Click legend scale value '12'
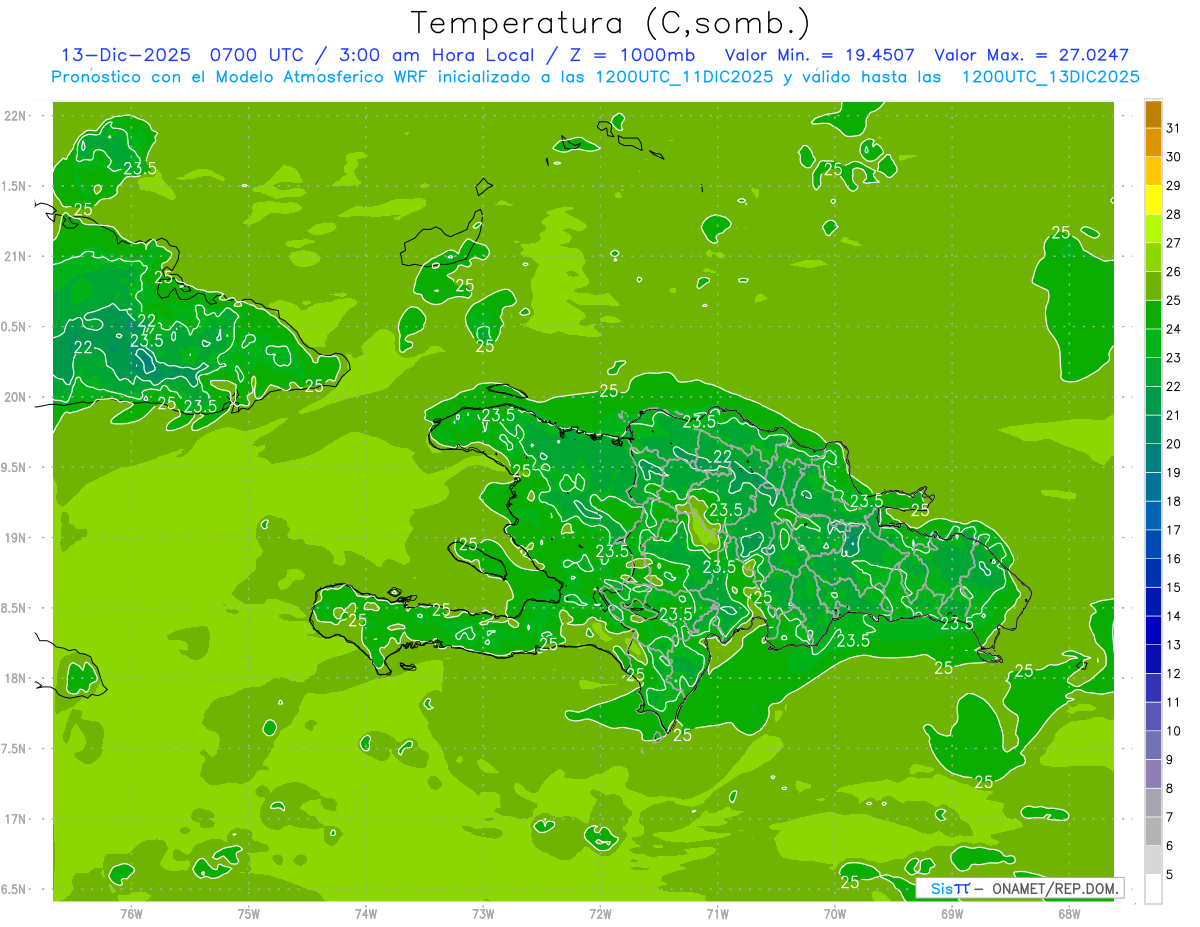The image size is (1200, 927). (x=1174, y=674)
